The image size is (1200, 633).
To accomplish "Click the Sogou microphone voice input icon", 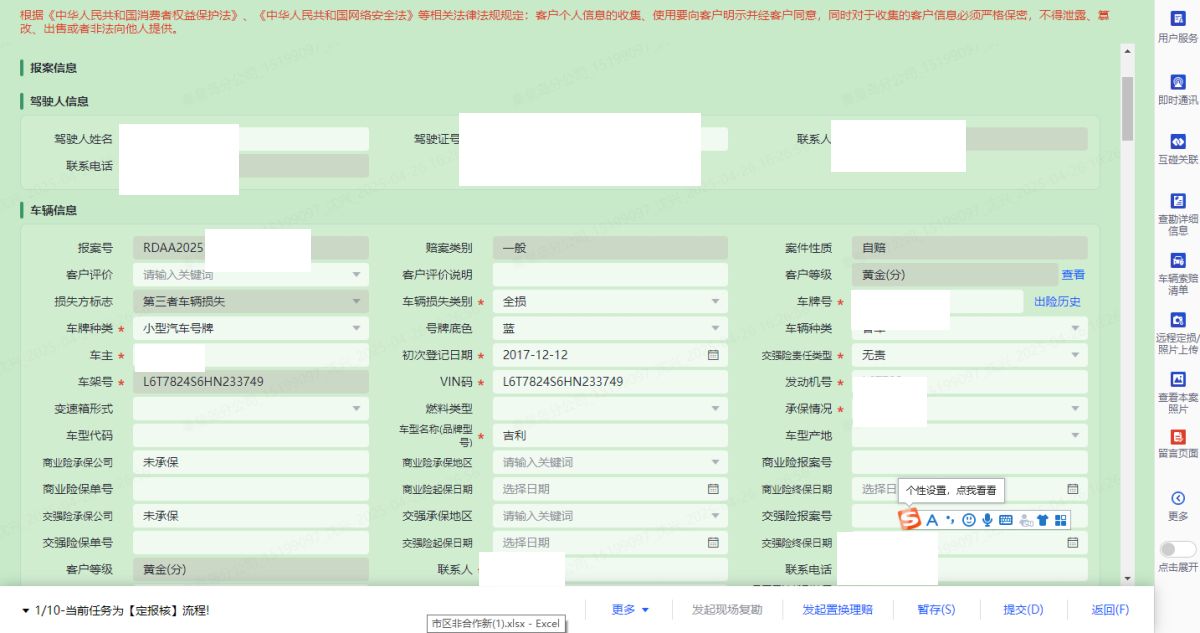I will click(x=987, y=520).
